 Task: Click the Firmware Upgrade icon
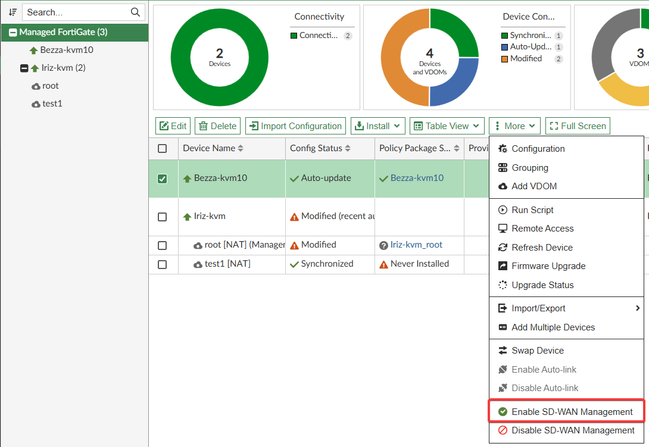tap(503, 266)
